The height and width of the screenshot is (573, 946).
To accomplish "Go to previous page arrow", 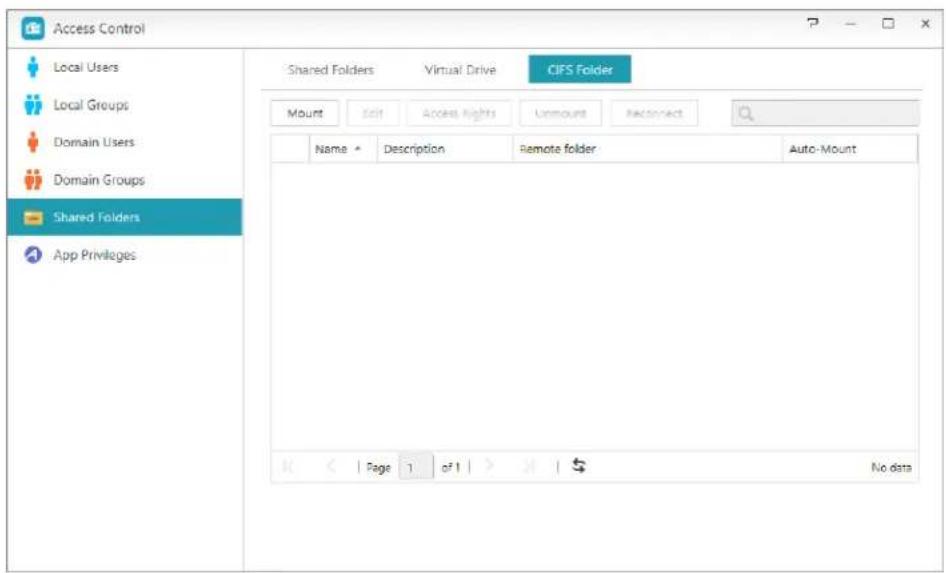I will [x=331, y=466].
